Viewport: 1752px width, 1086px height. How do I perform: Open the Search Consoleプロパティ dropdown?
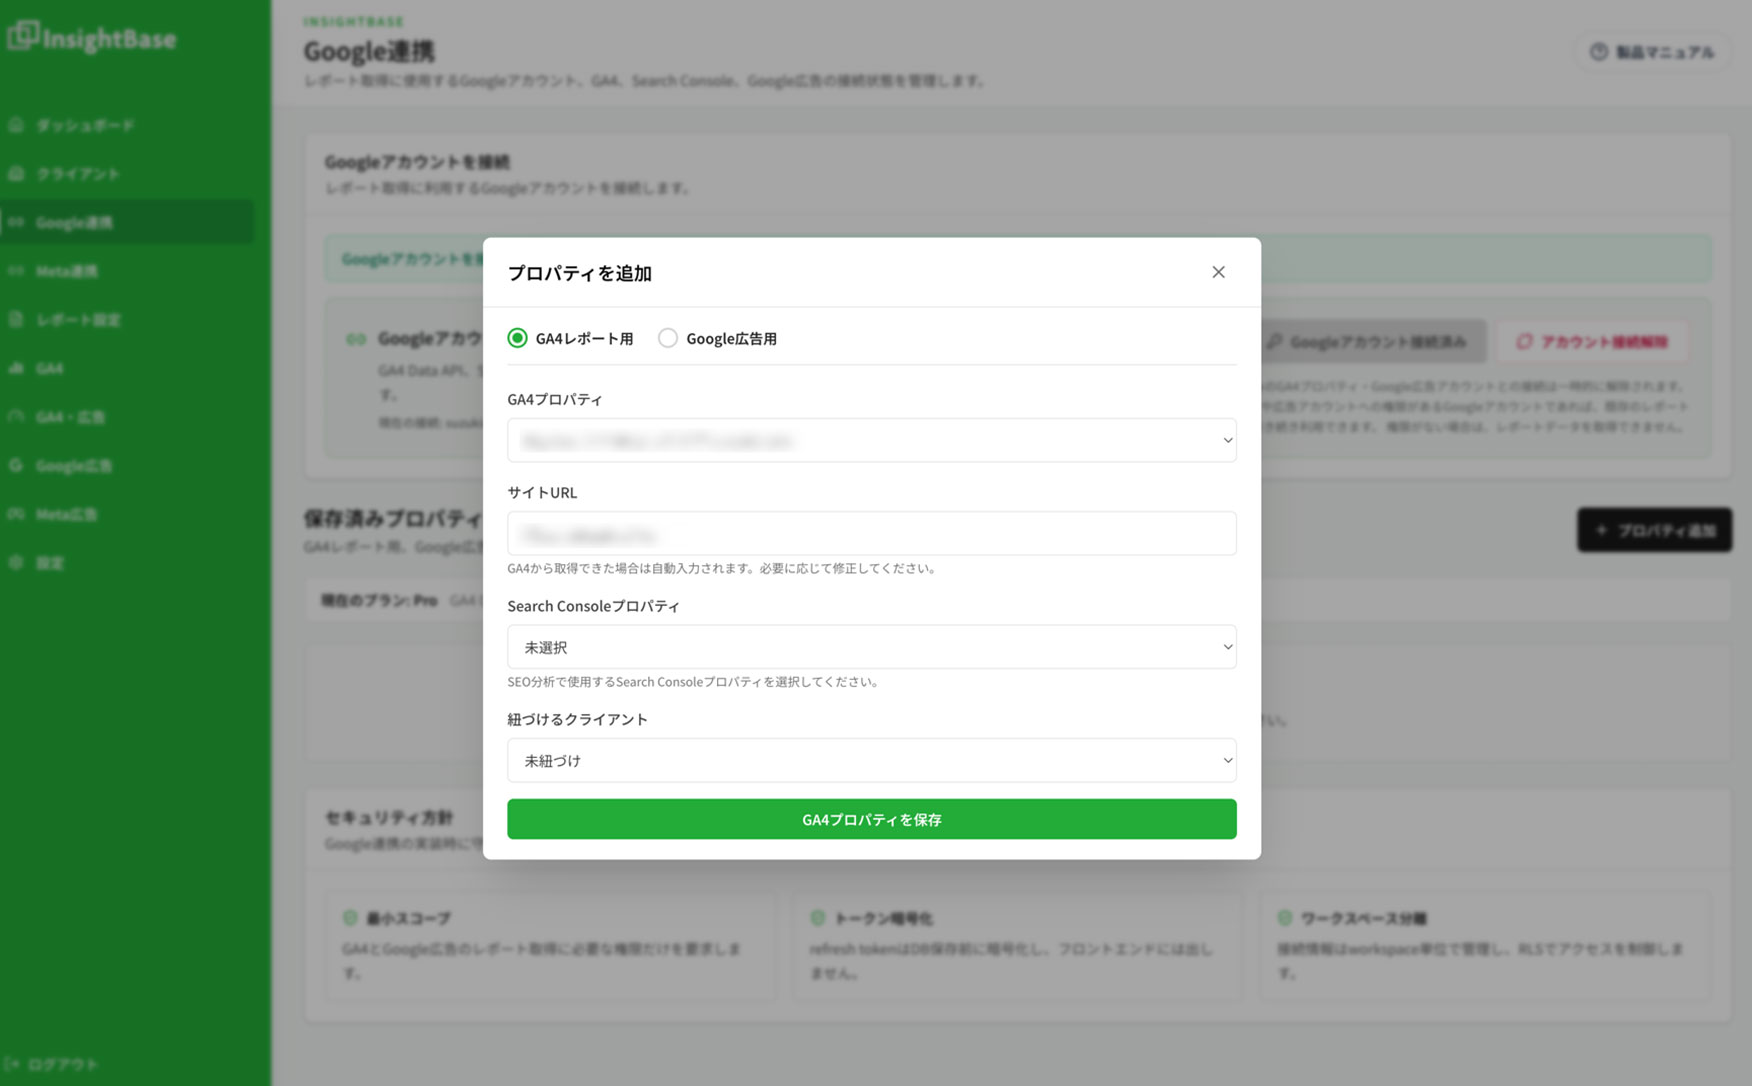pos(871,647)
